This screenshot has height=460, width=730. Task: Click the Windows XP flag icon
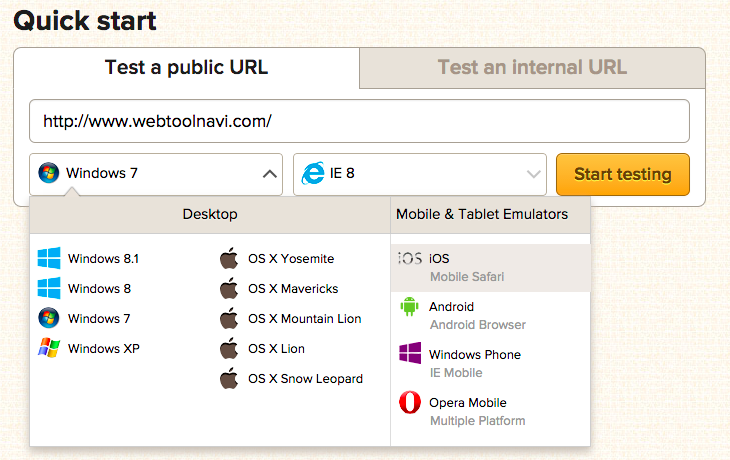[49, 348]
